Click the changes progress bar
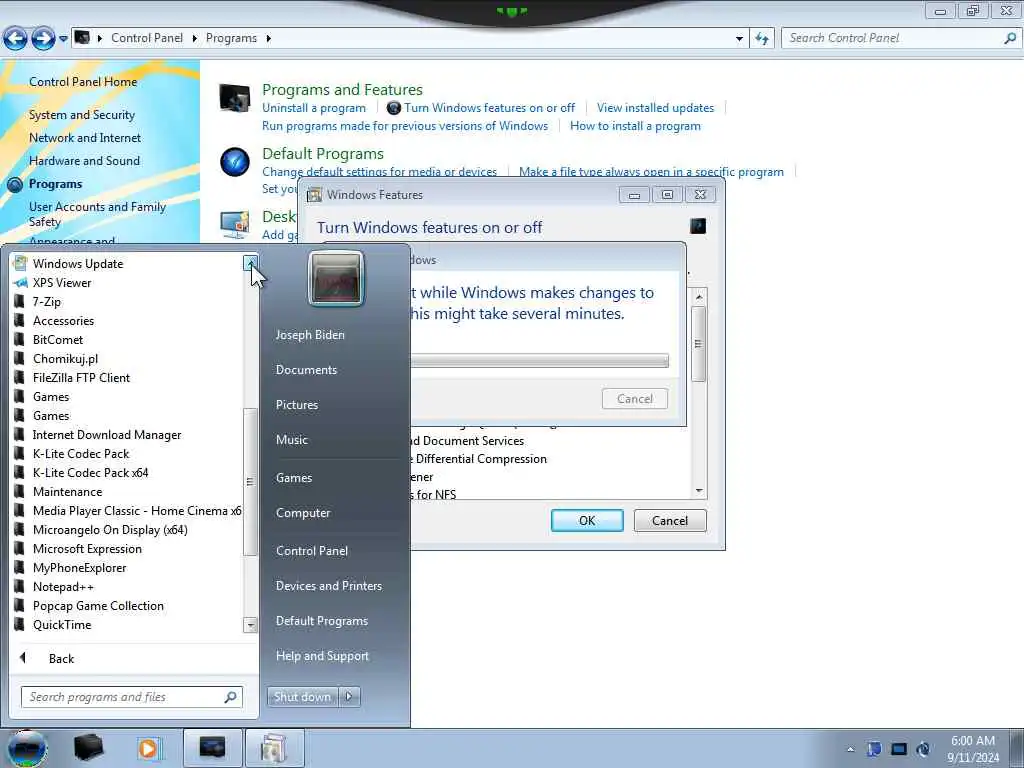This screenshot has height=768, width=1024. pyautogui.click(x=539, y=360)
